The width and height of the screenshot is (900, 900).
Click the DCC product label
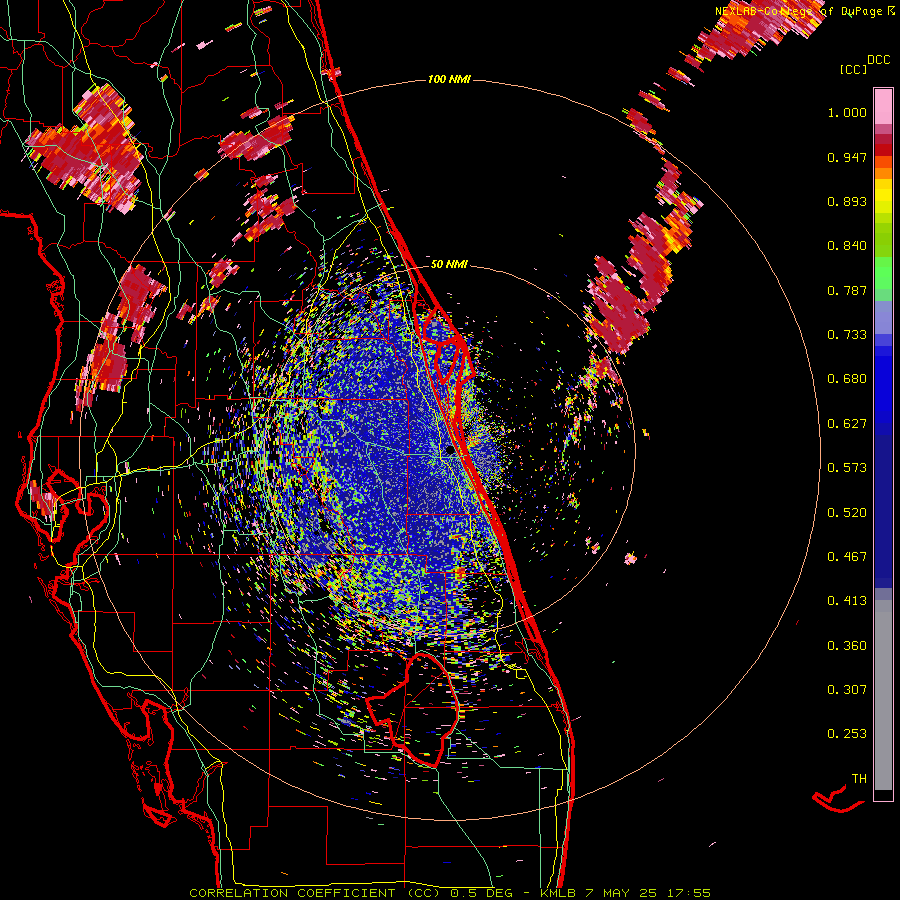[x=879, y=60]
